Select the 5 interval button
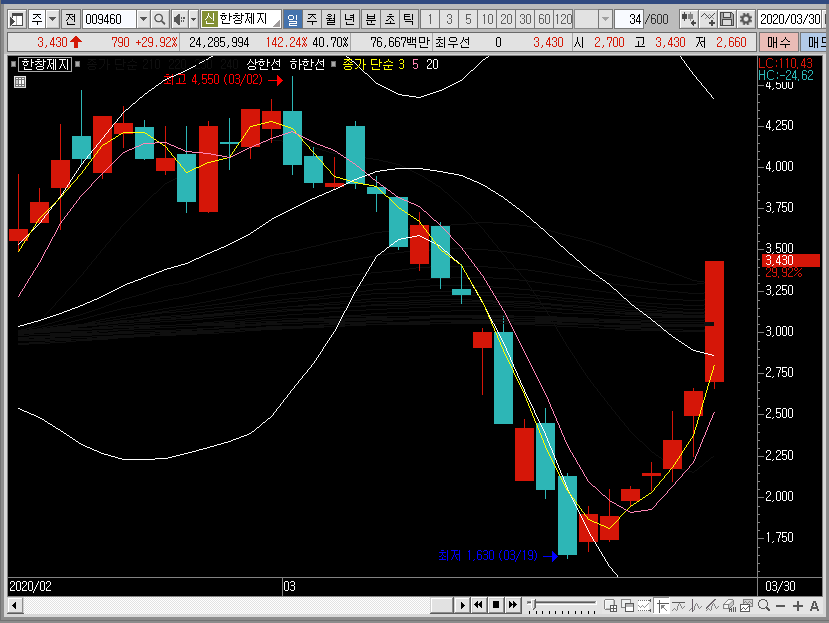The height and width of the screenshot is (623, 829). [x=468, y=20]
